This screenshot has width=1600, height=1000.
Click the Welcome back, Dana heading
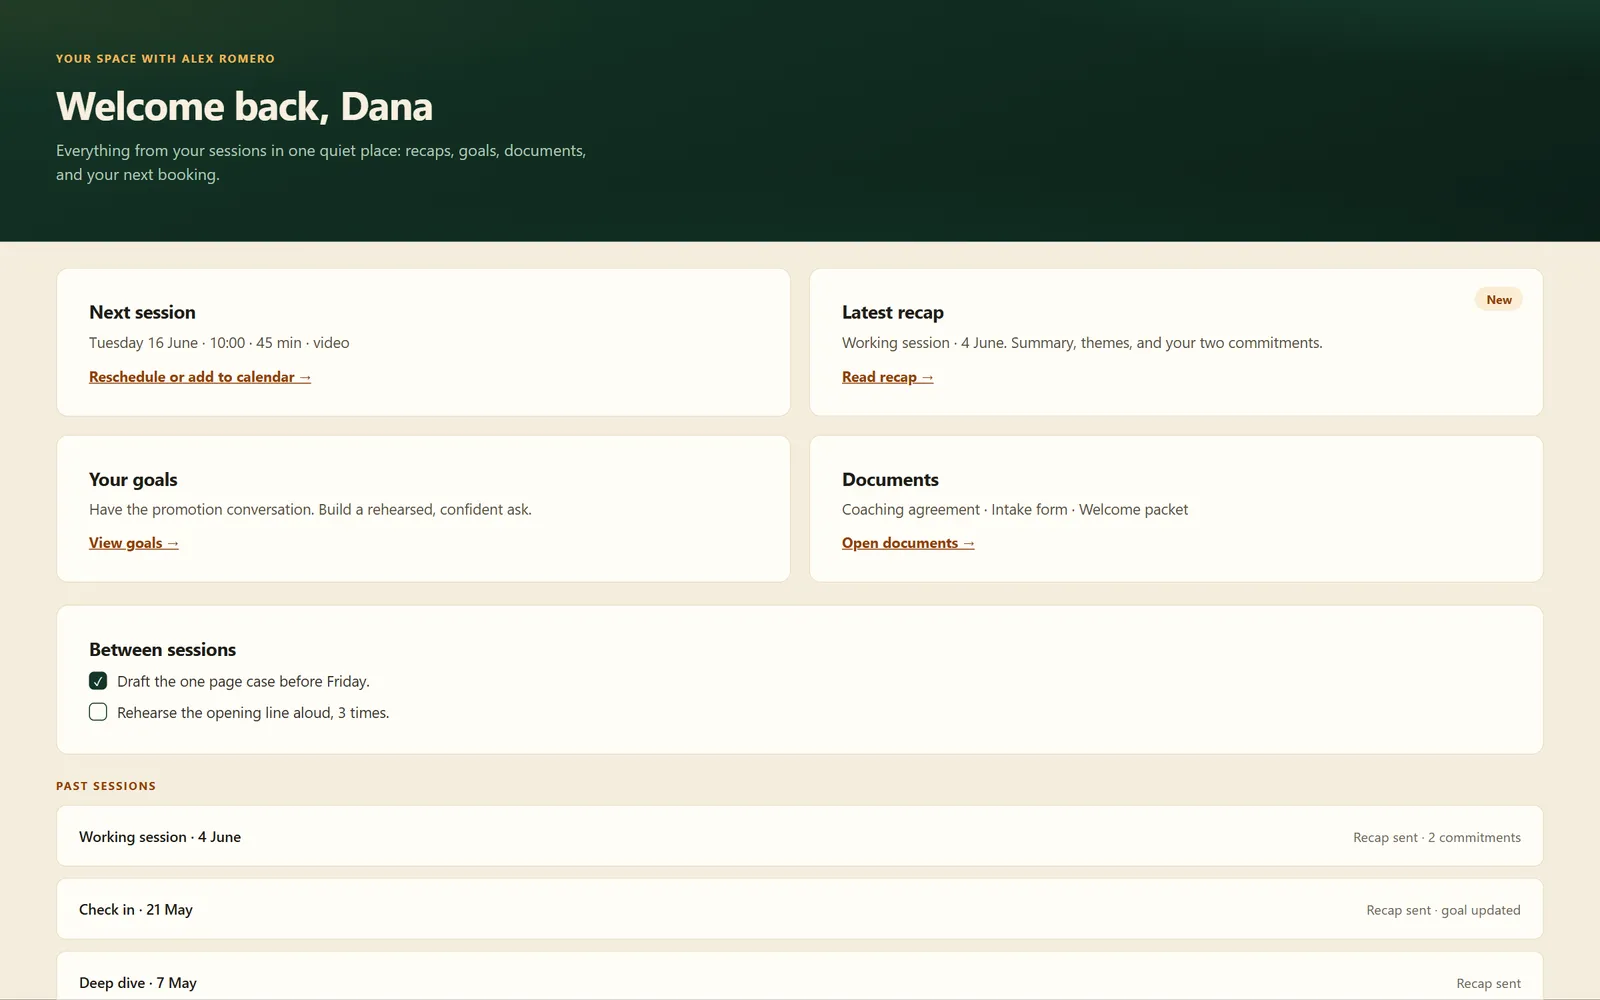(x=244, y=106)
